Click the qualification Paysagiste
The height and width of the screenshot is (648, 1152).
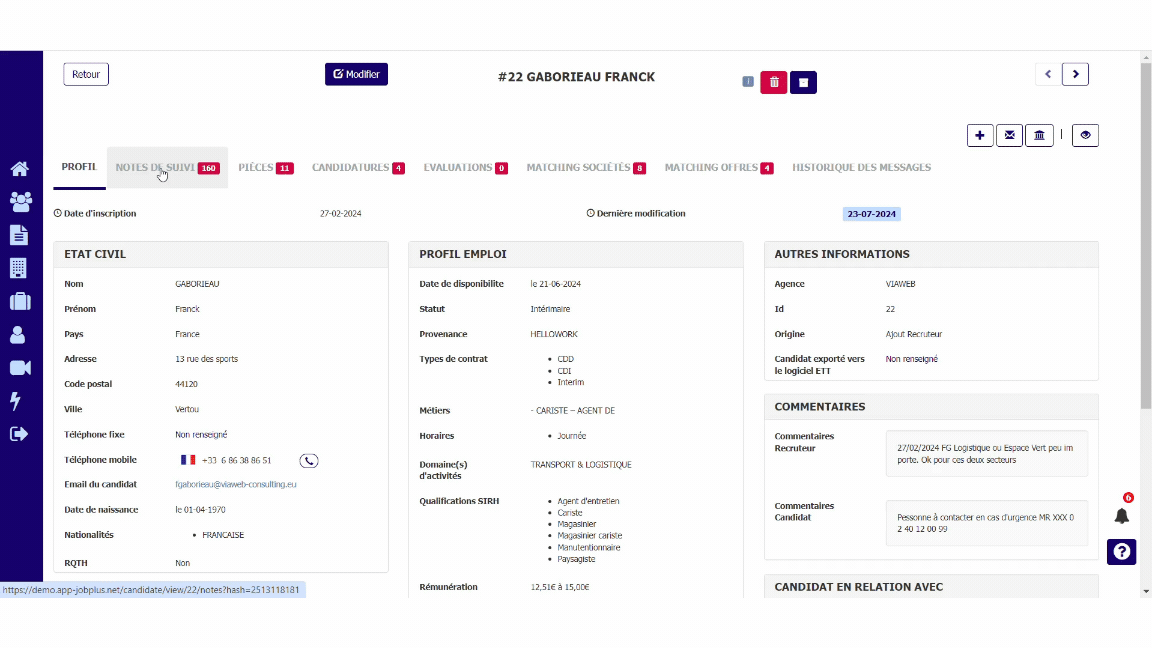[x=576, y=559]
